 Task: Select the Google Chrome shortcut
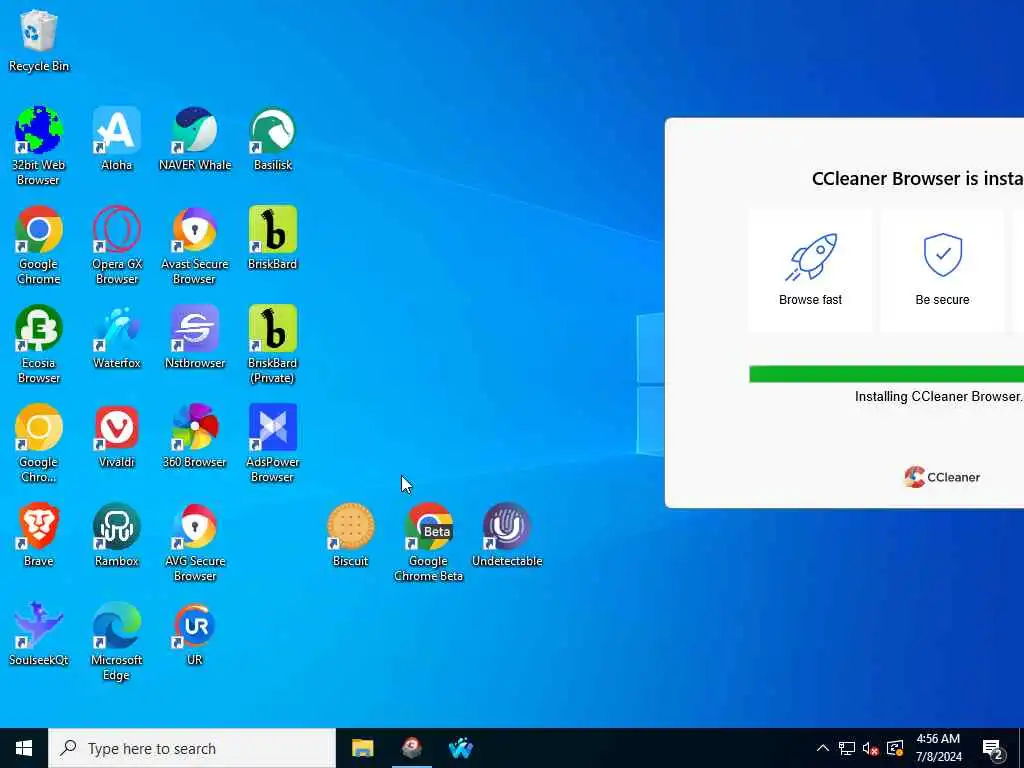point(39,246)
